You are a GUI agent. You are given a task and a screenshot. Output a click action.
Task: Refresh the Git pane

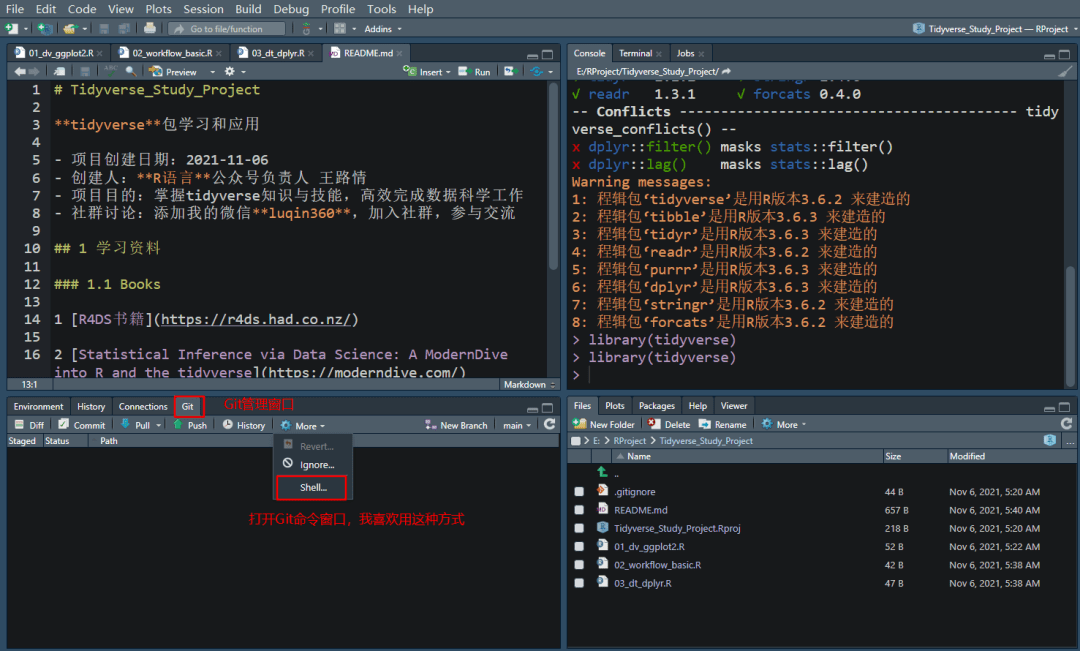pyautogui.click(x=550, y=424)
